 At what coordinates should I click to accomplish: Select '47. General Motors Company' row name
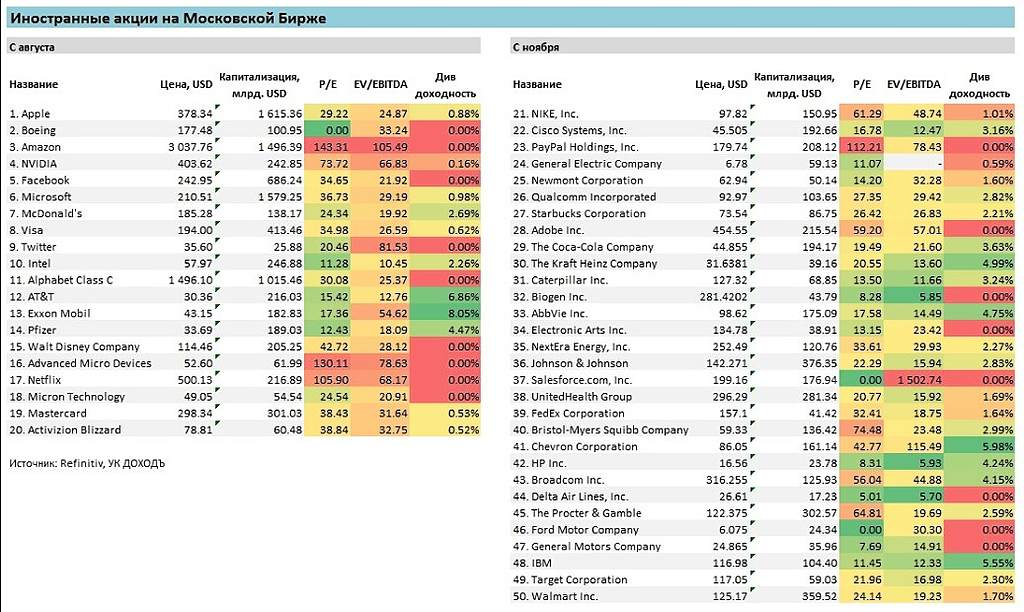[x=587, y=547]
